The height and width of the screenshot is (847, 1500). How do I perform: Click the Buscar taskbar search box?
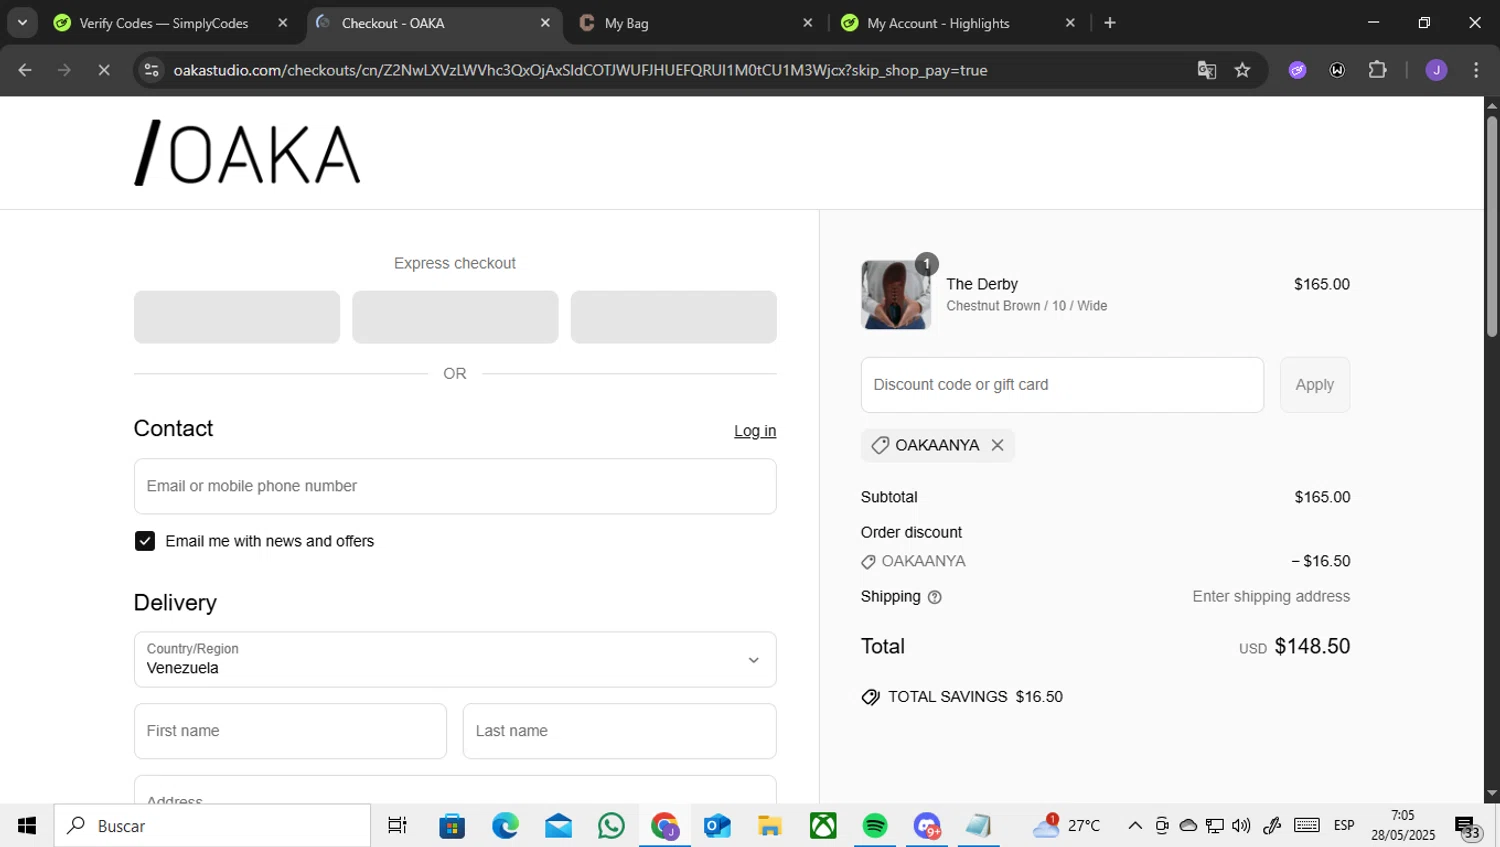pos(212,826)
